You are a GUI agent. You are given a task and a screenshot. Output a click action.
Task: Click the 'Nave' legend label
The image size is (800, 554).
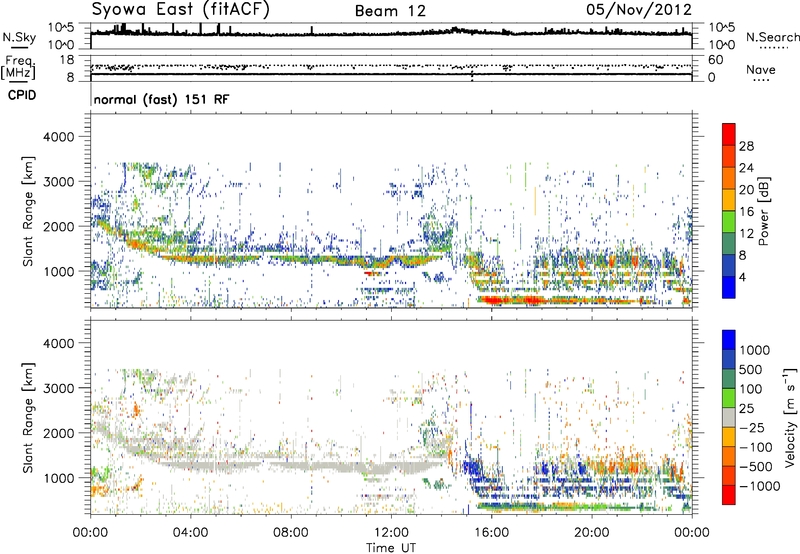point(761,69)
